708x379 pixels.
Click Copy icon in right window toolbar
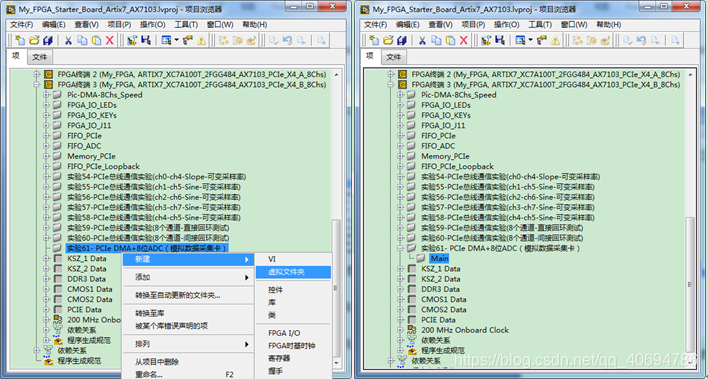coord(436,41)
